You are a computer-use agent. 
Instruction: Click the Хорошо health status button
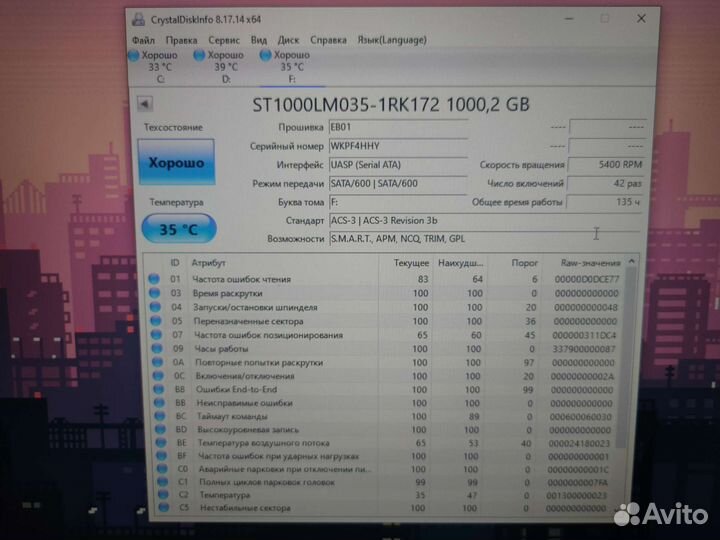point(176,163)
